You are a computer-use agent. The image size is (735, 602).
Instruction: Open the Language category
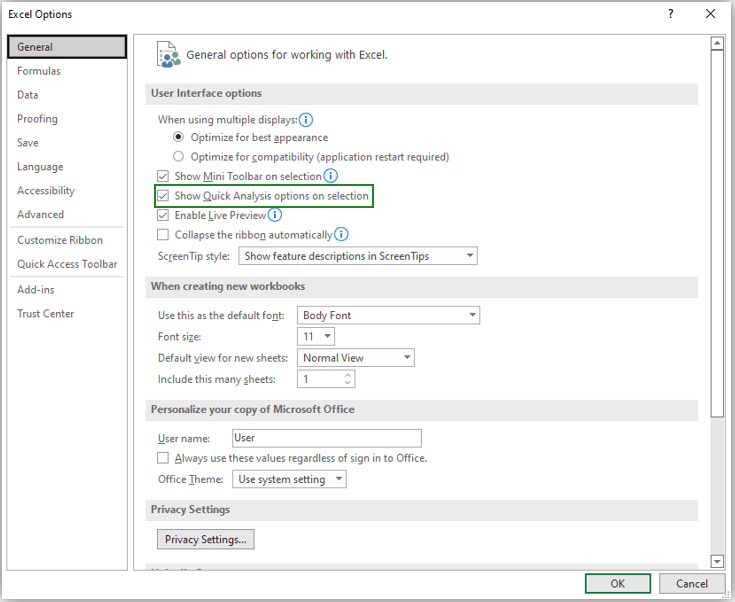pyautogui.click(x=67, y=166)
